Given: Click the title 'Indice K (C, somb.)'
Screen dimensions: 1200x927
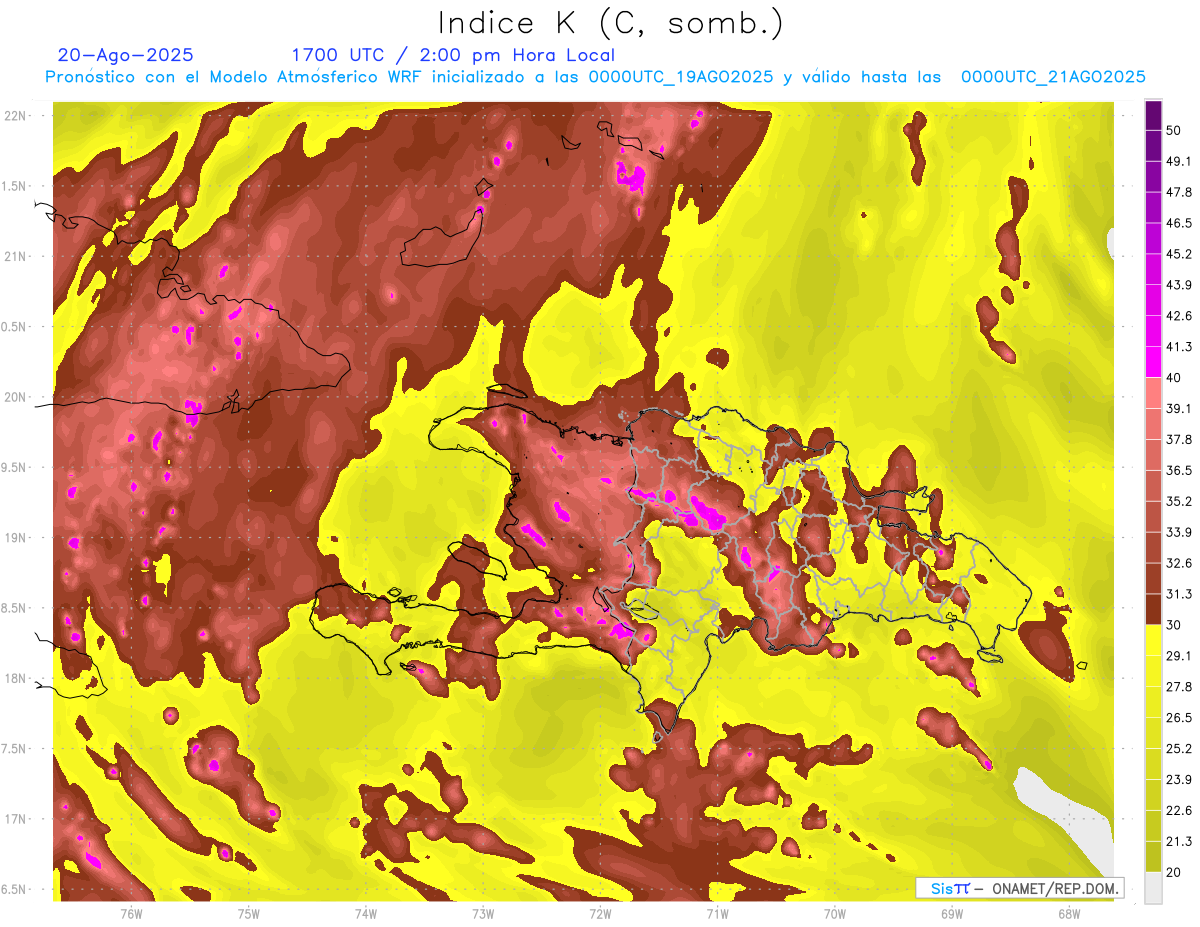Looking at the screenshot, I should (x=611, y=23).
